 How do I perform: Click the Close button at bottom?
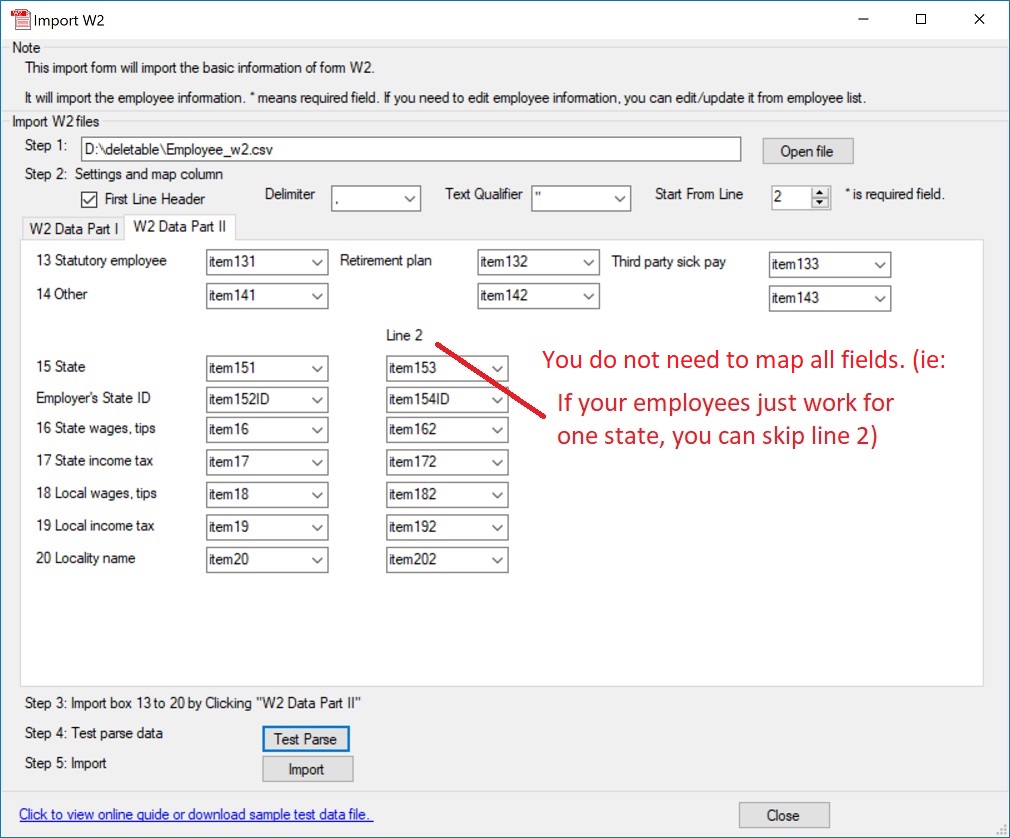click(783, 815)
